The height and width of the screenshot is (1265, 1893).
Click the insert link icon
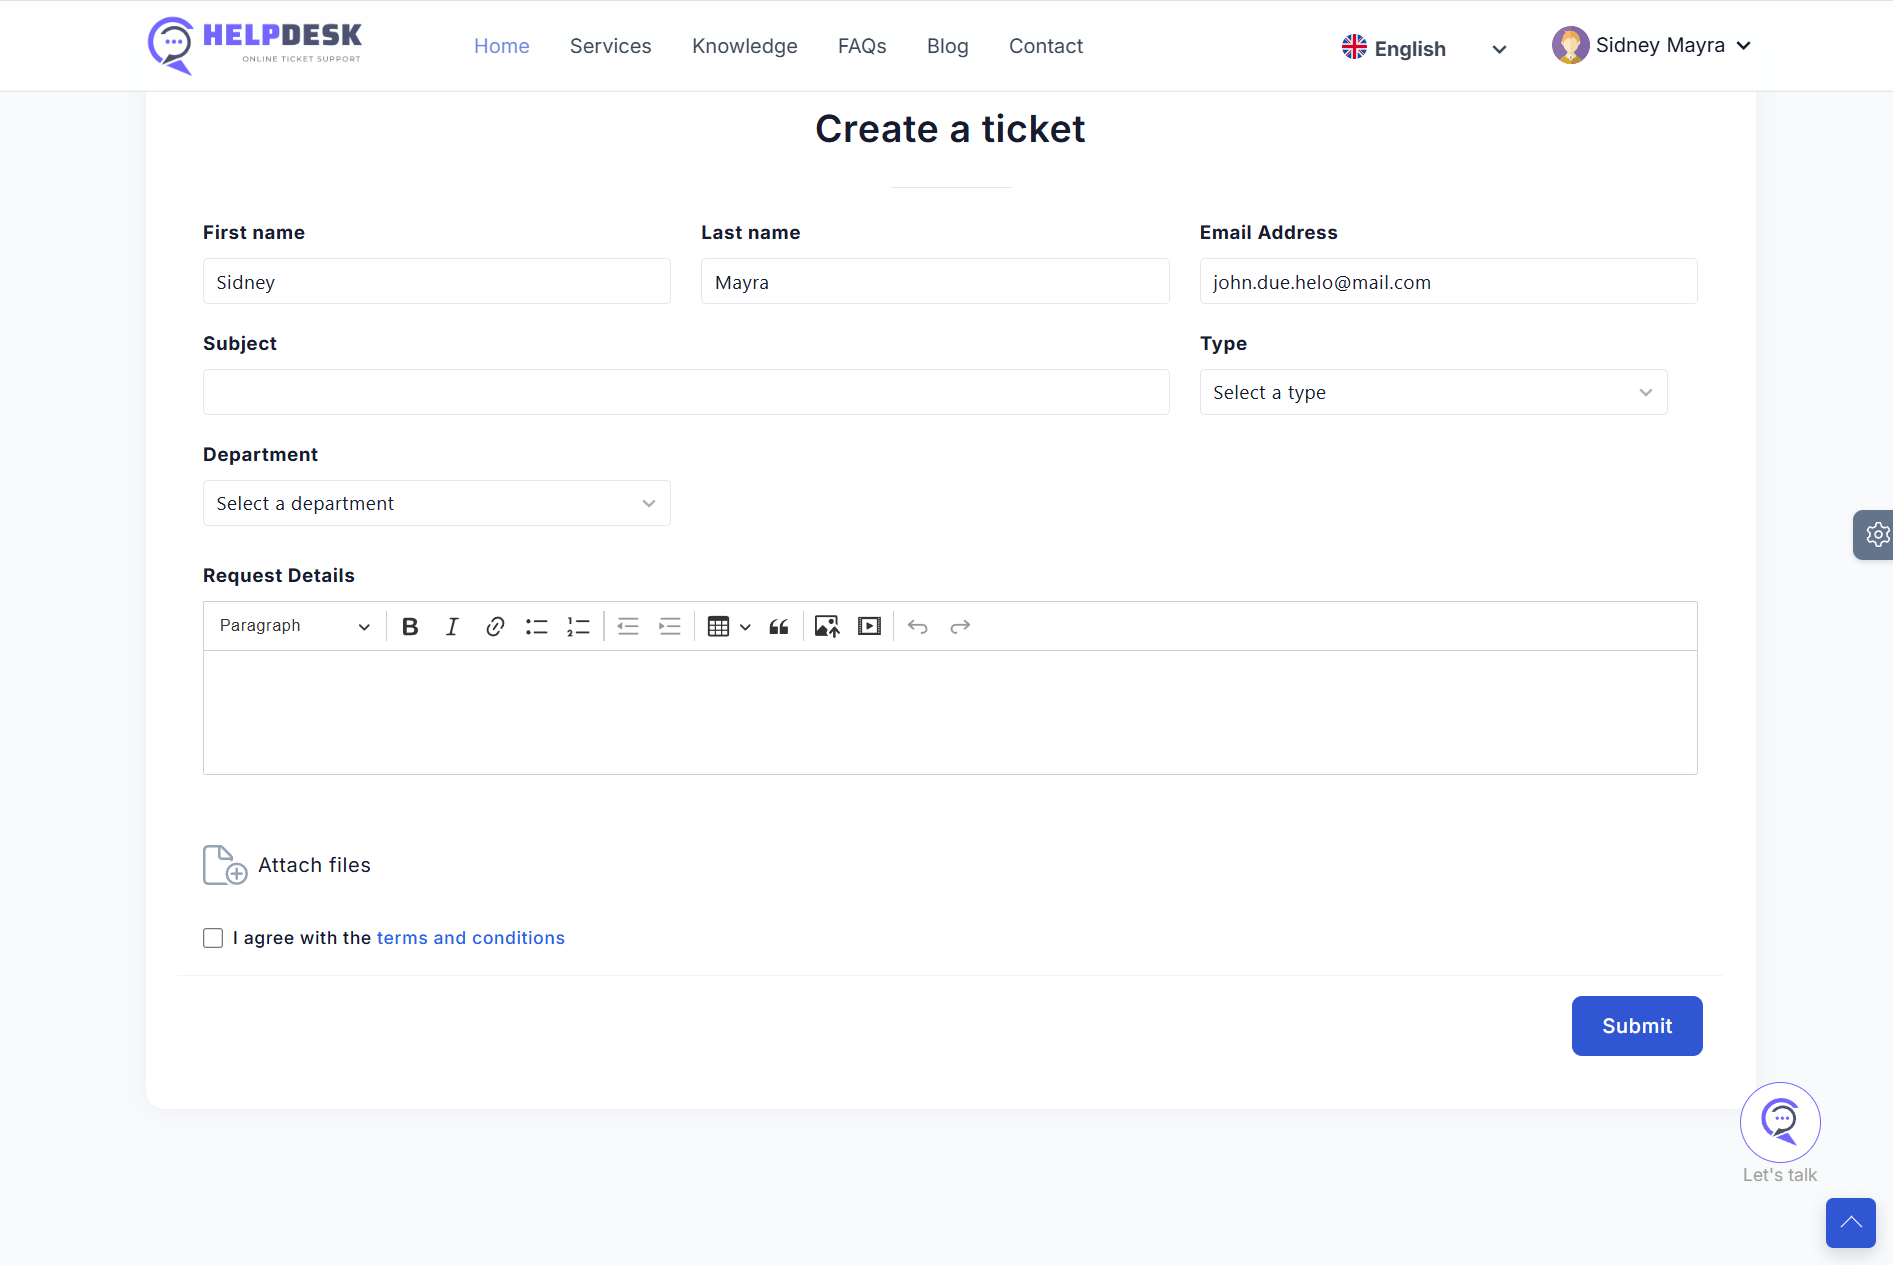coord(494,627)
